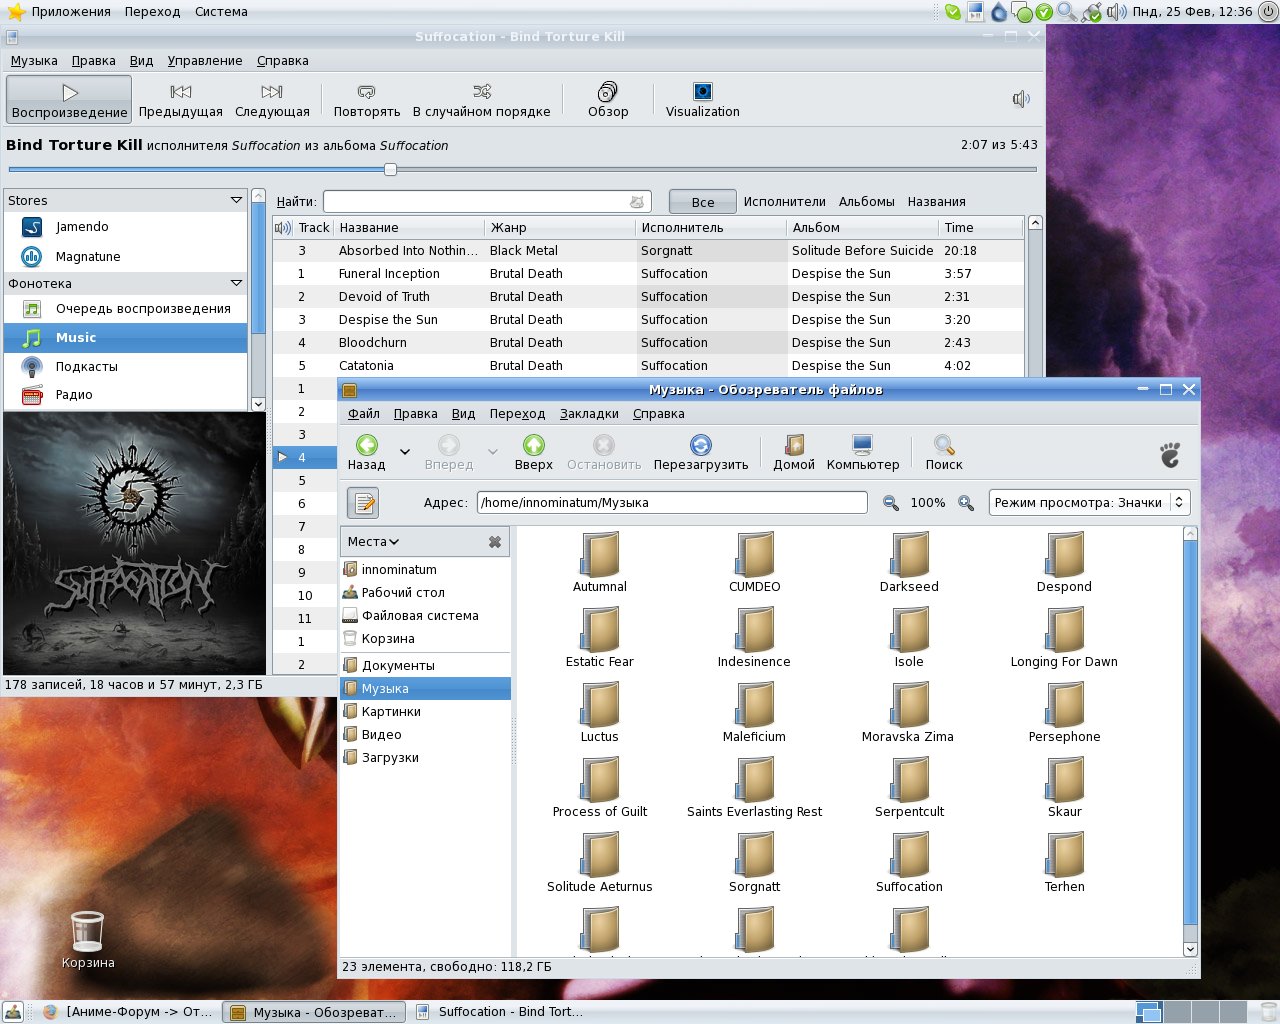Open Рабочий стол in Places
Image resolution: width=1280 pixels, height=1024 pixels.
(x=425, y=593)
